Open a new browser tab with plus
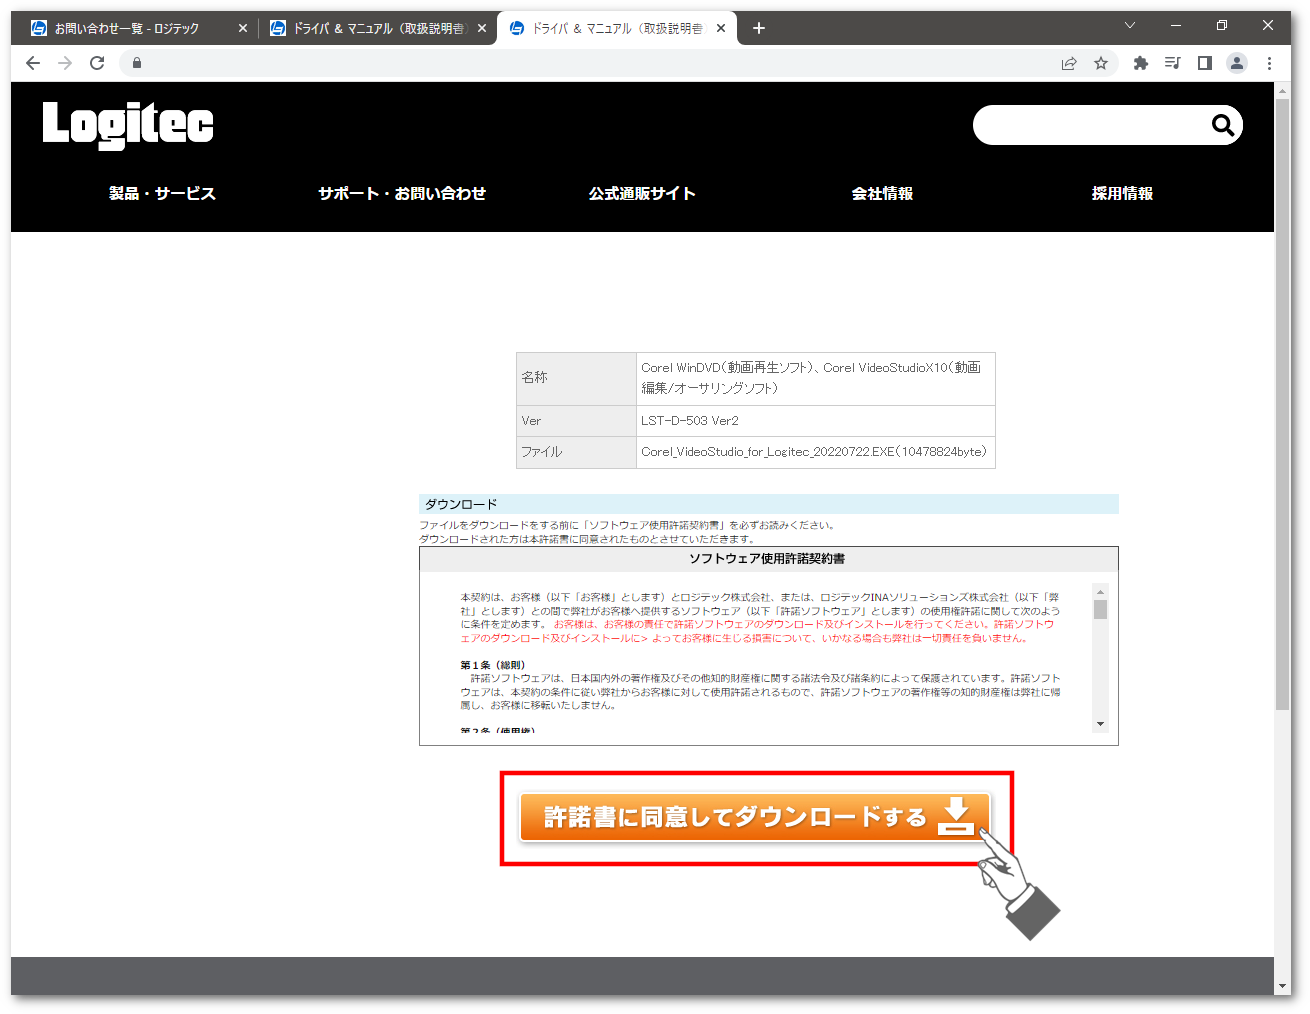Screen dimensions: 1310x1014 pos(759,28)
